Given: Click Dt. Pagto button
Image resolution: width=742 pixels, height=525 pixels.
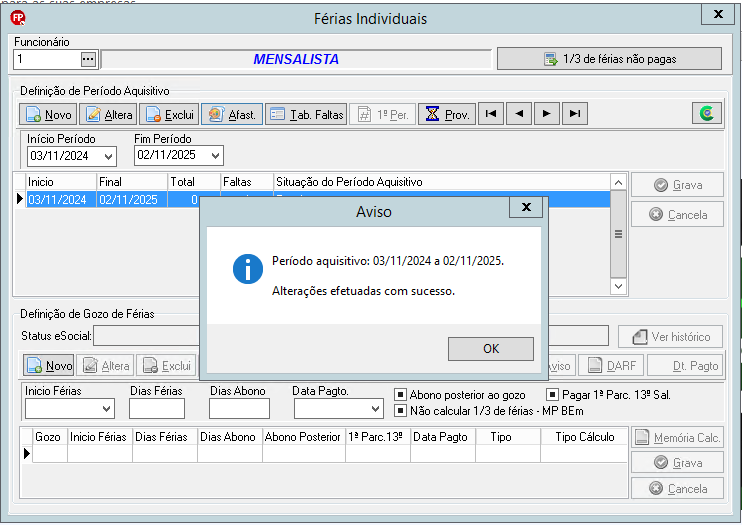Looking at the screenshot, I should click(x=685, y=365).
